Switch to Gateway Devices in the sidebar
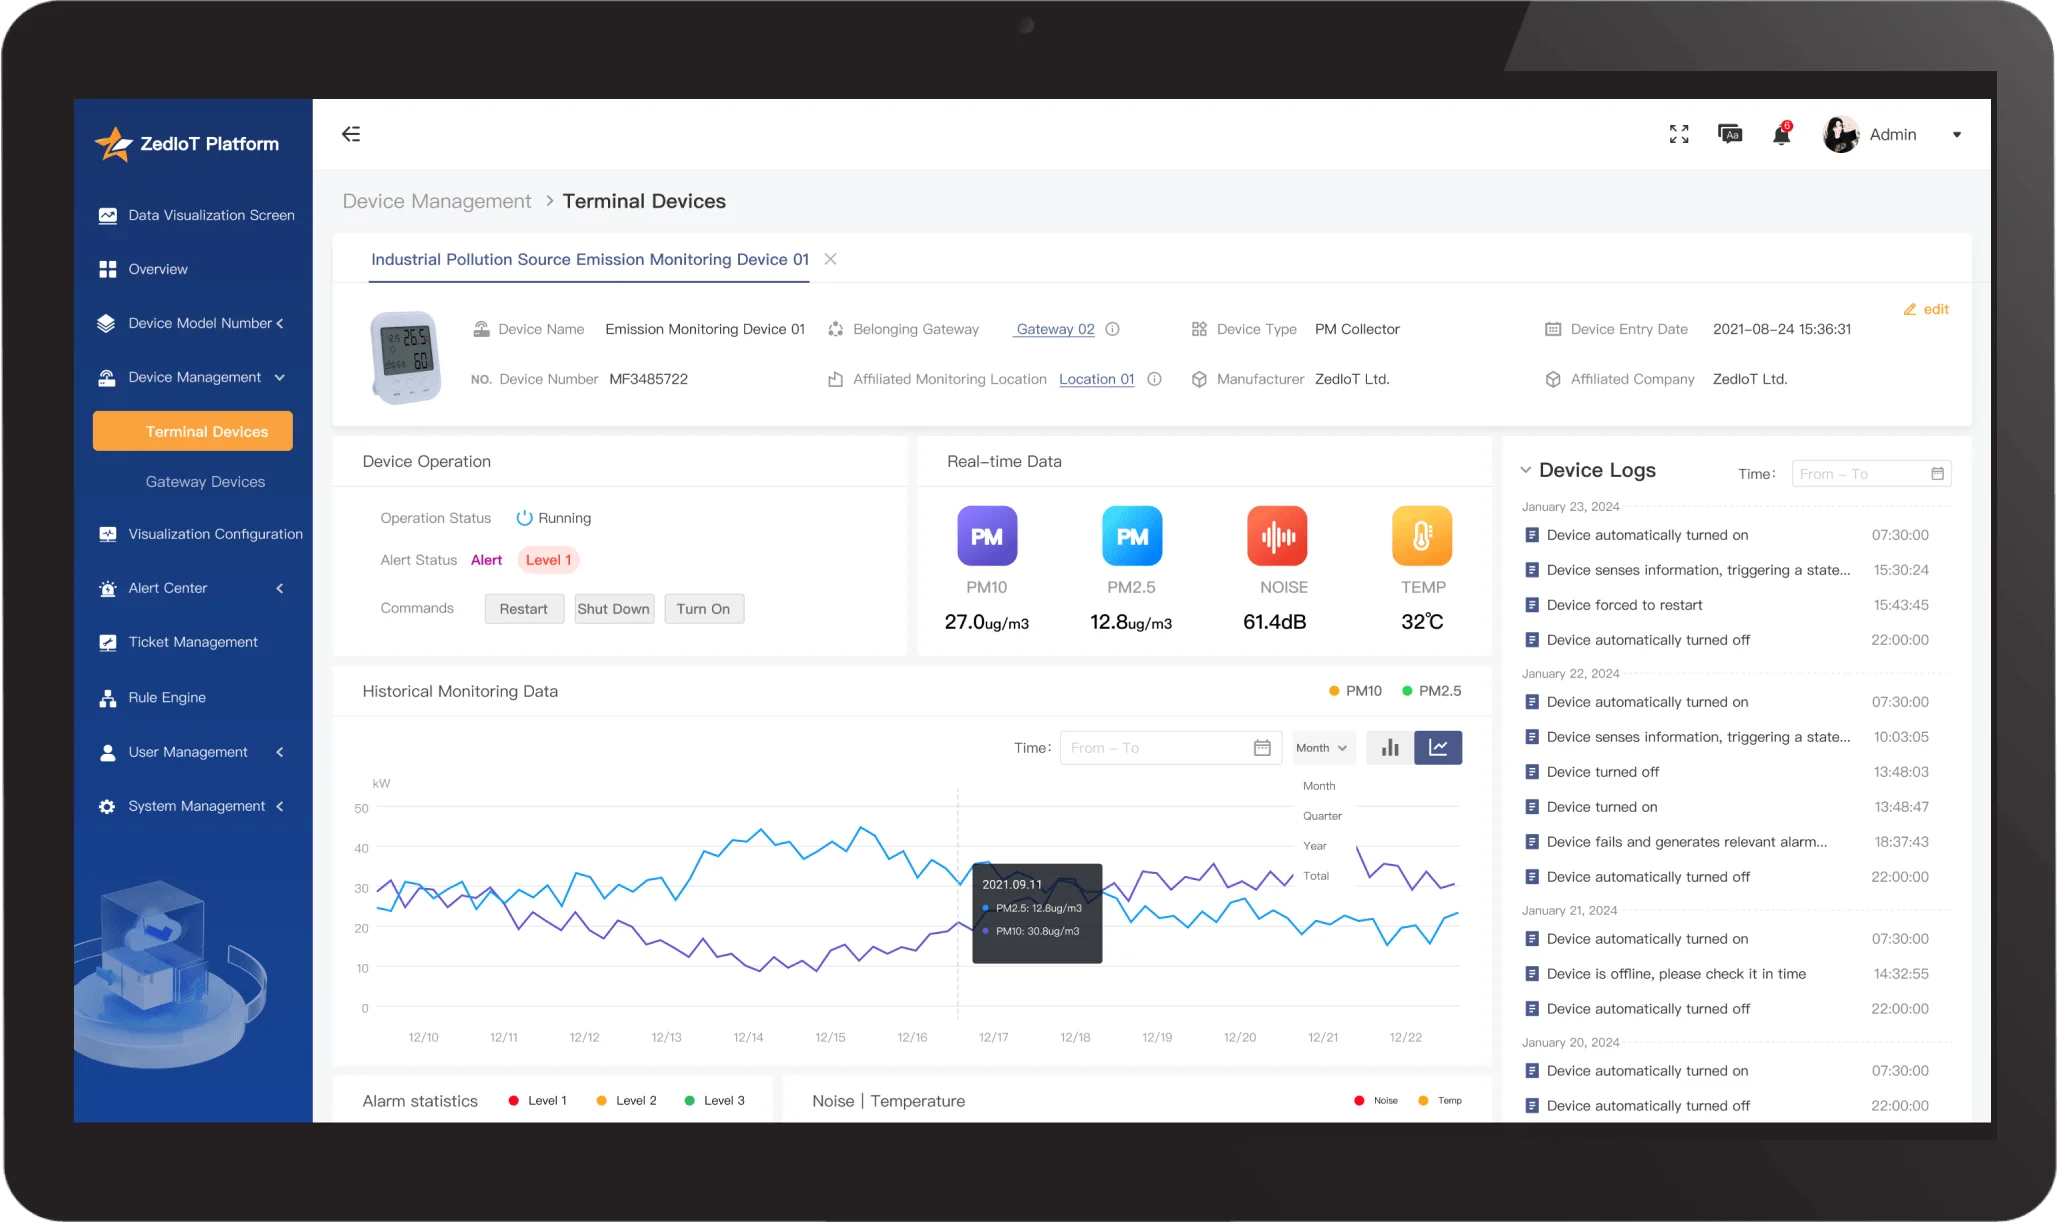Image resolution: width=2057 pixels, height=1222 pixels. [x=205, y=481]
